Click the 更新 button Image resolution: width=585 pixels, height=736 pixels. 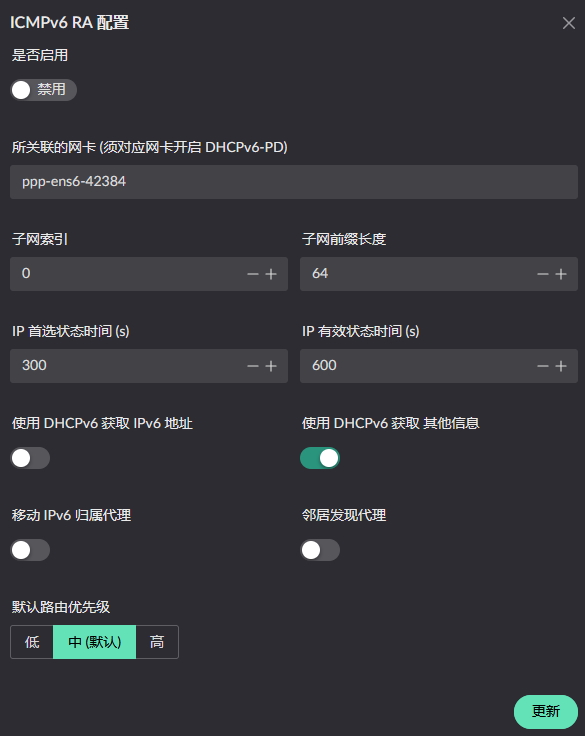point(546,712)
